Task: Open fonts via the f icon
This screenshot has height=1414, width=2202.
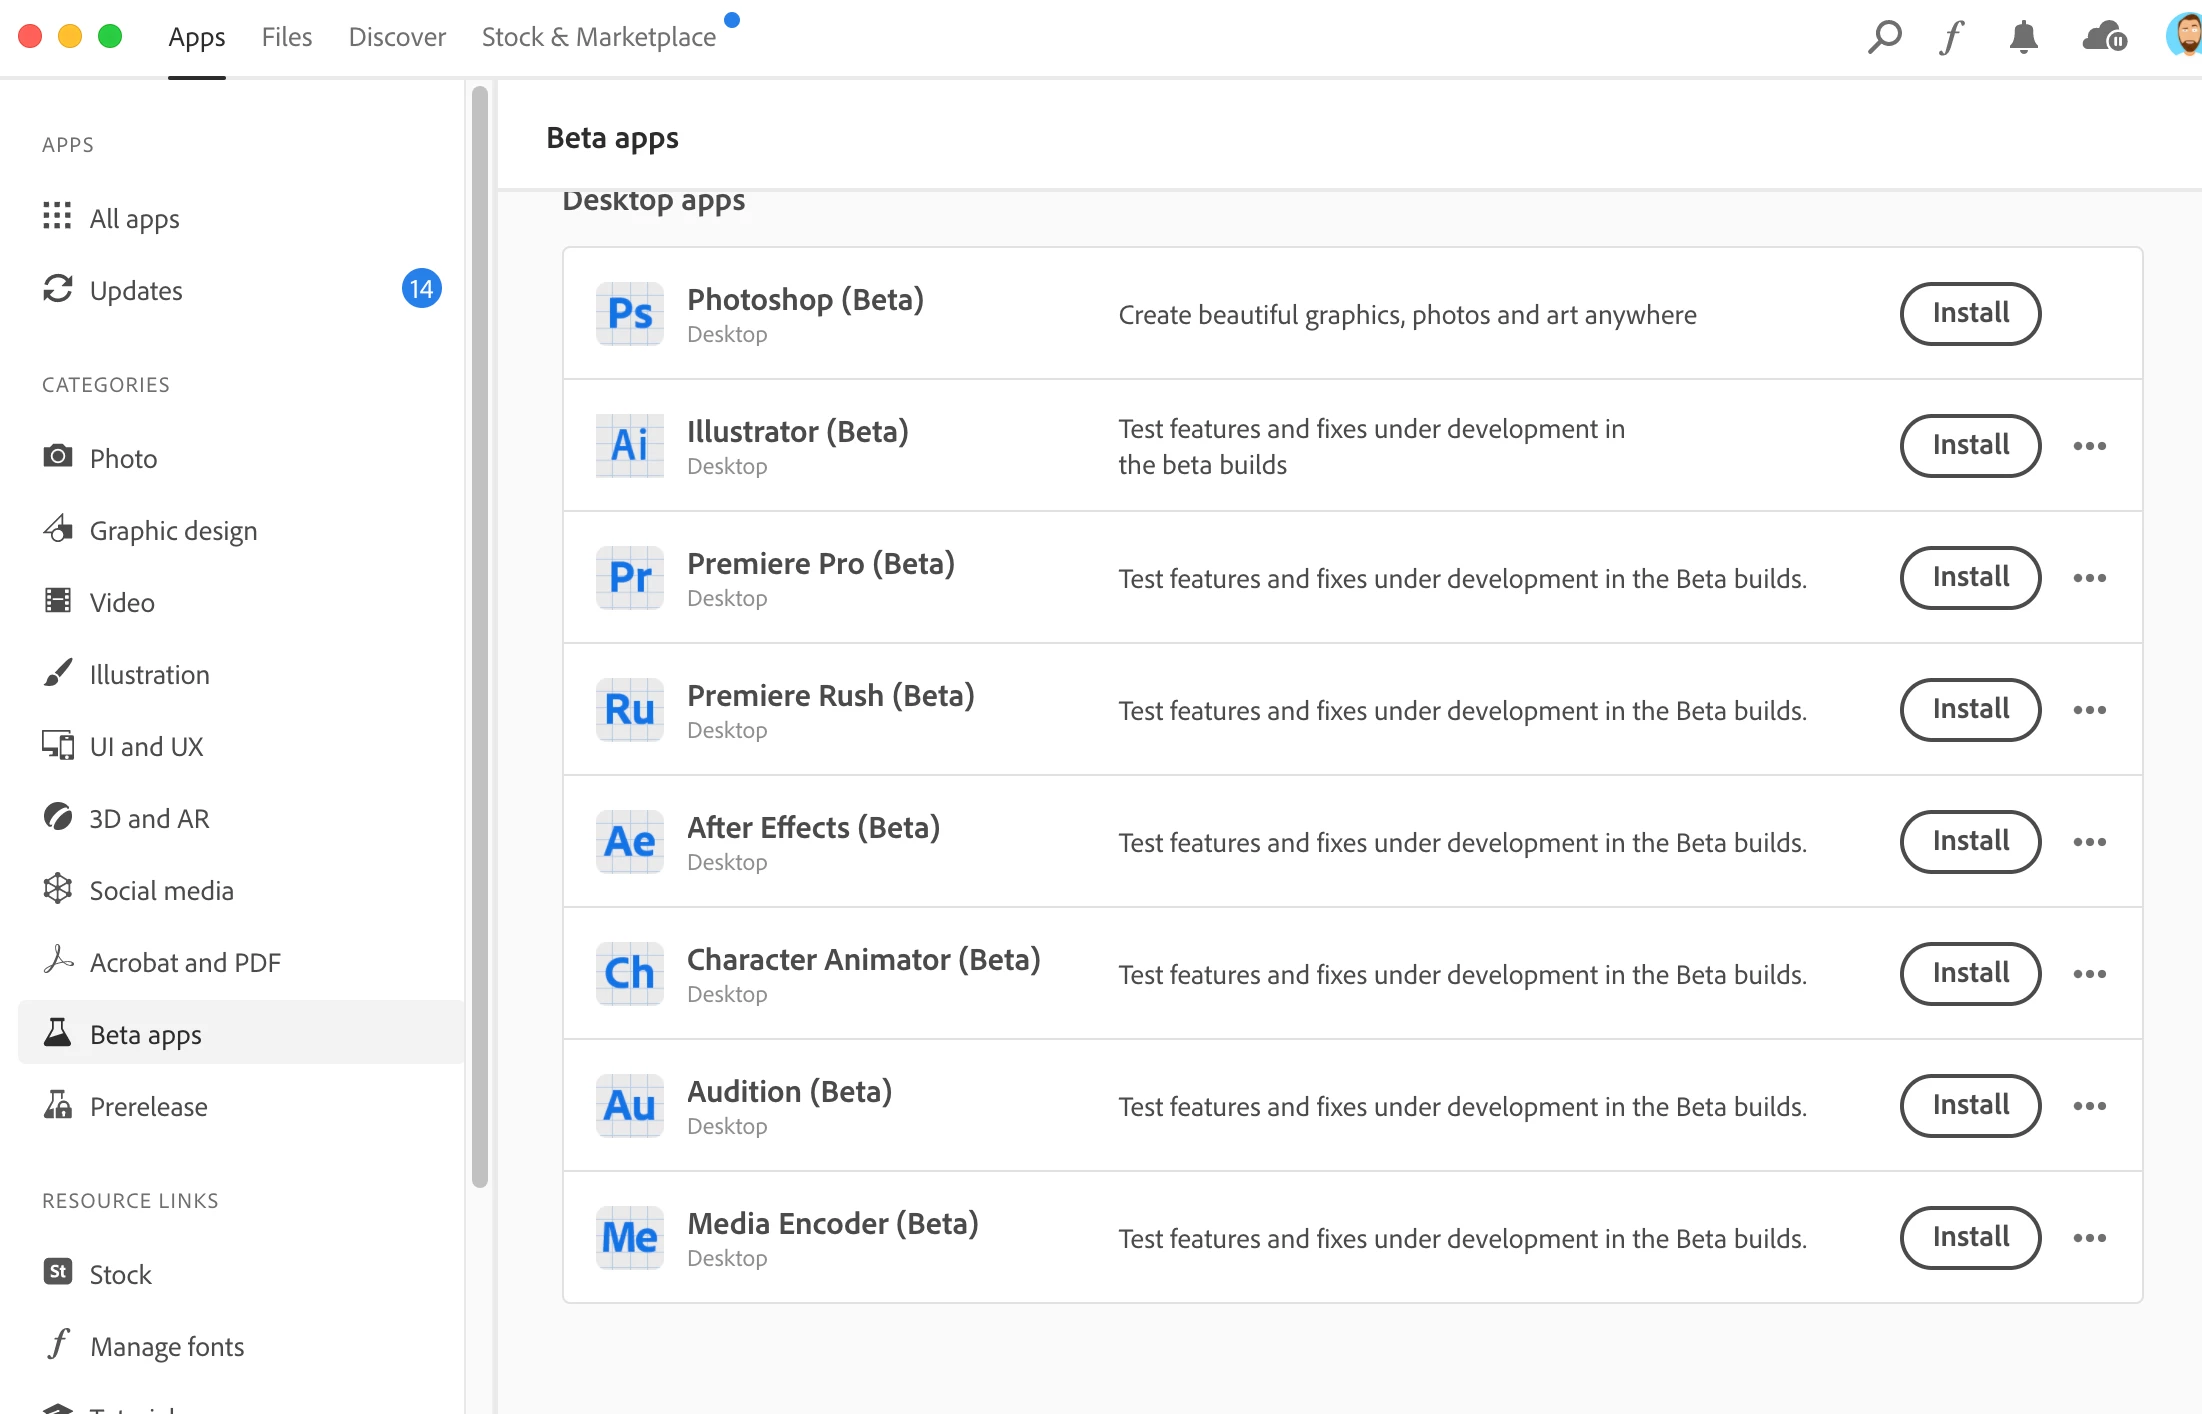Action: click(1951, 37)
